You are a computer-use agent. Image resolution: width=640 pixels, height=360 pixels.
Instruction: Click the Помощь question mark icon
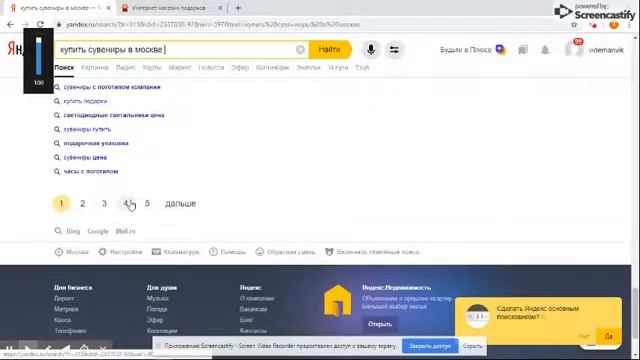[x=213, y=252]
